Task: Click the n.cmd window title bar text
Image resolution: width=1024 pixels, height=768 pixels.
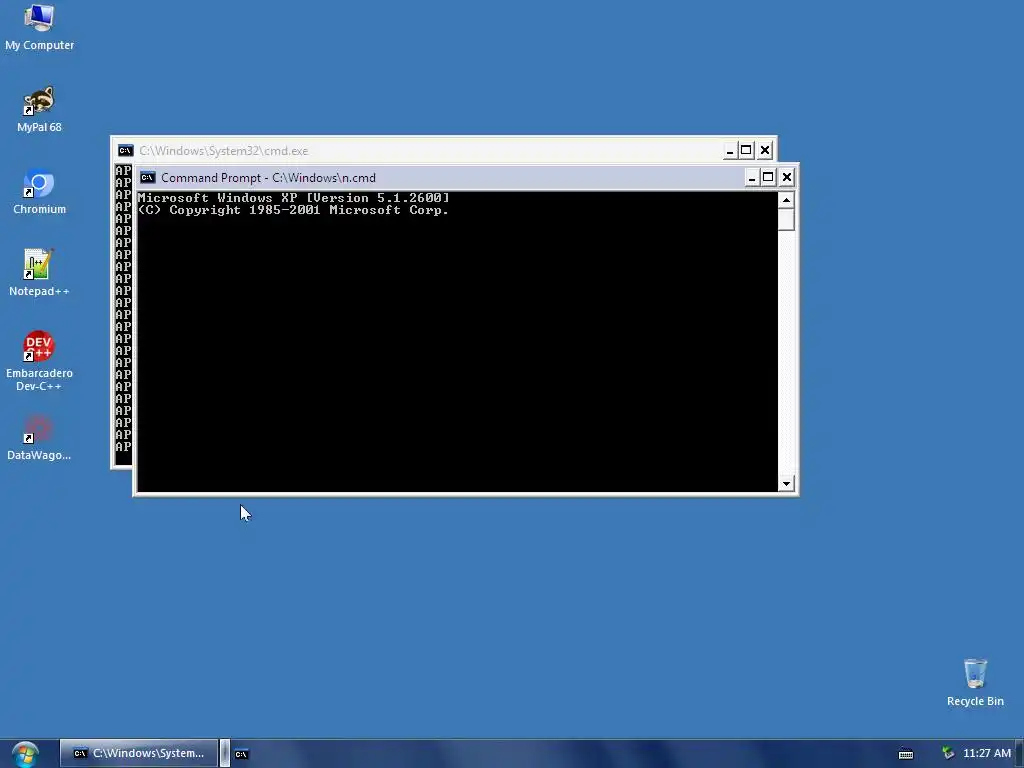Action: point(268,178)
